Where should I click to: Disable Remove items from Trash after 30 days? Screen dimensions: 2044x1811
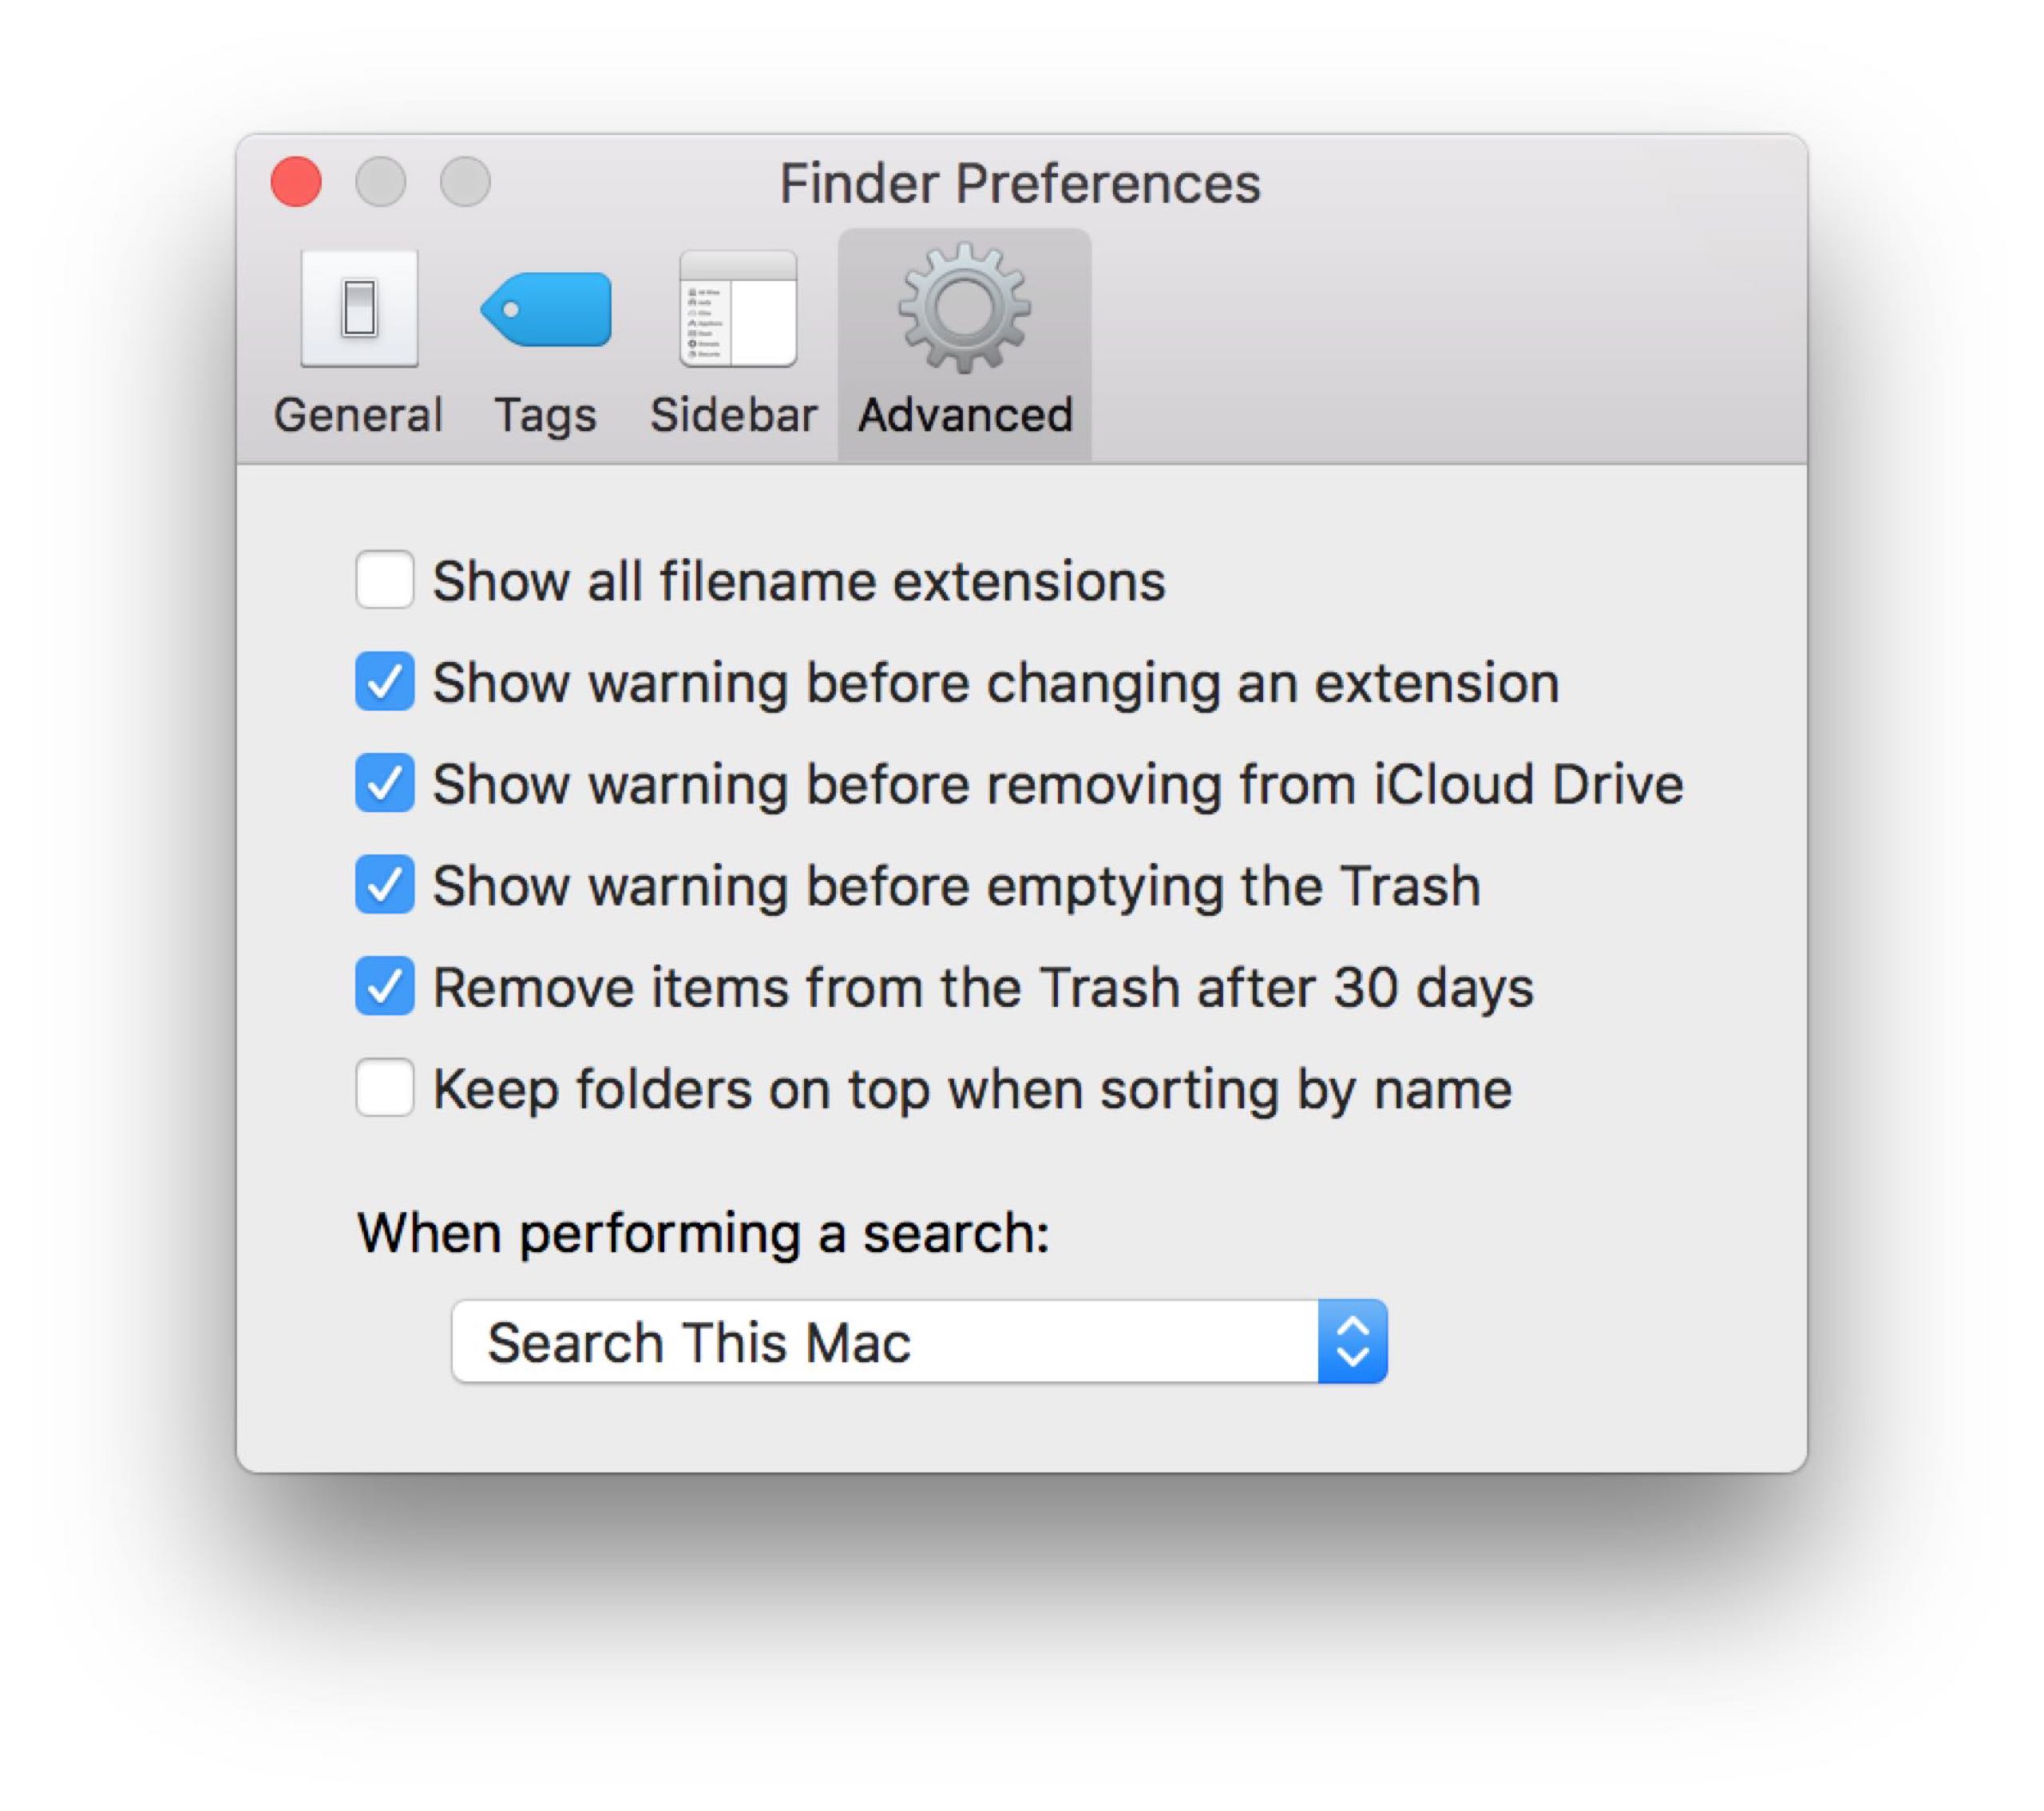pyautogui.click(x=385, y=987)
